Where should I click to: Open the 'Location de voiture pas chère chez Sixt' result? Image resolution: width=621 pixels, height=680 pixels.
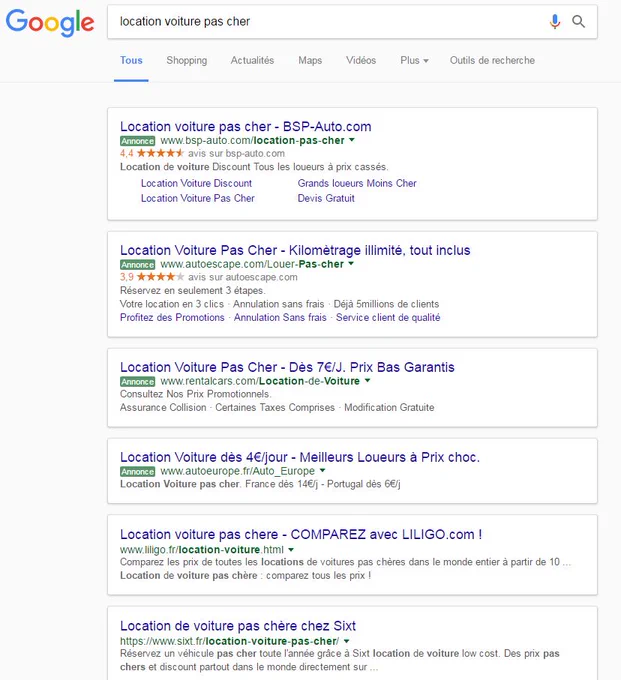pyautogui.click(x=238, y=626)
